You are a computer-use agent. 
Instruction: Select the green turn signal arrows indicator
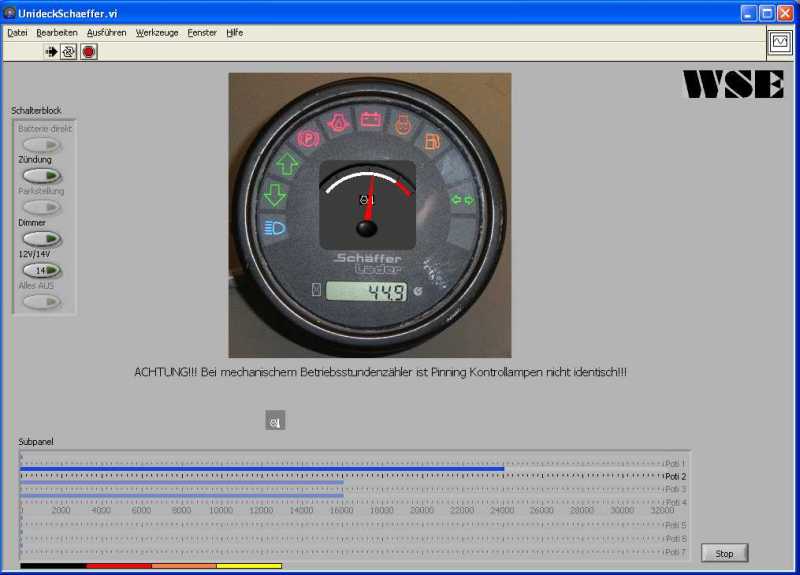pos(462,200)
